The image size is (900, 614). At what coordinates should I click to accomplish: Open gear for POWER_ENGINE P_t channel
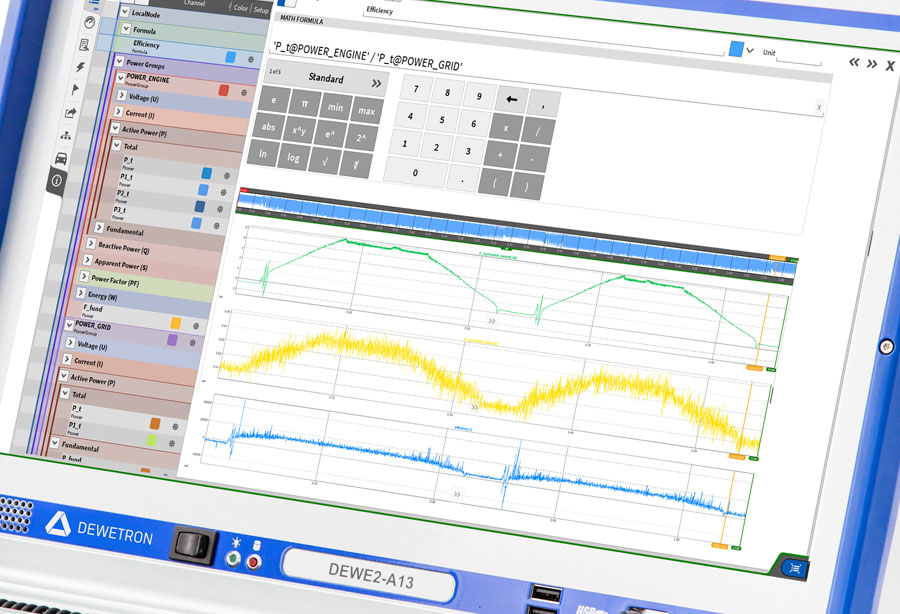coord(227,176)
